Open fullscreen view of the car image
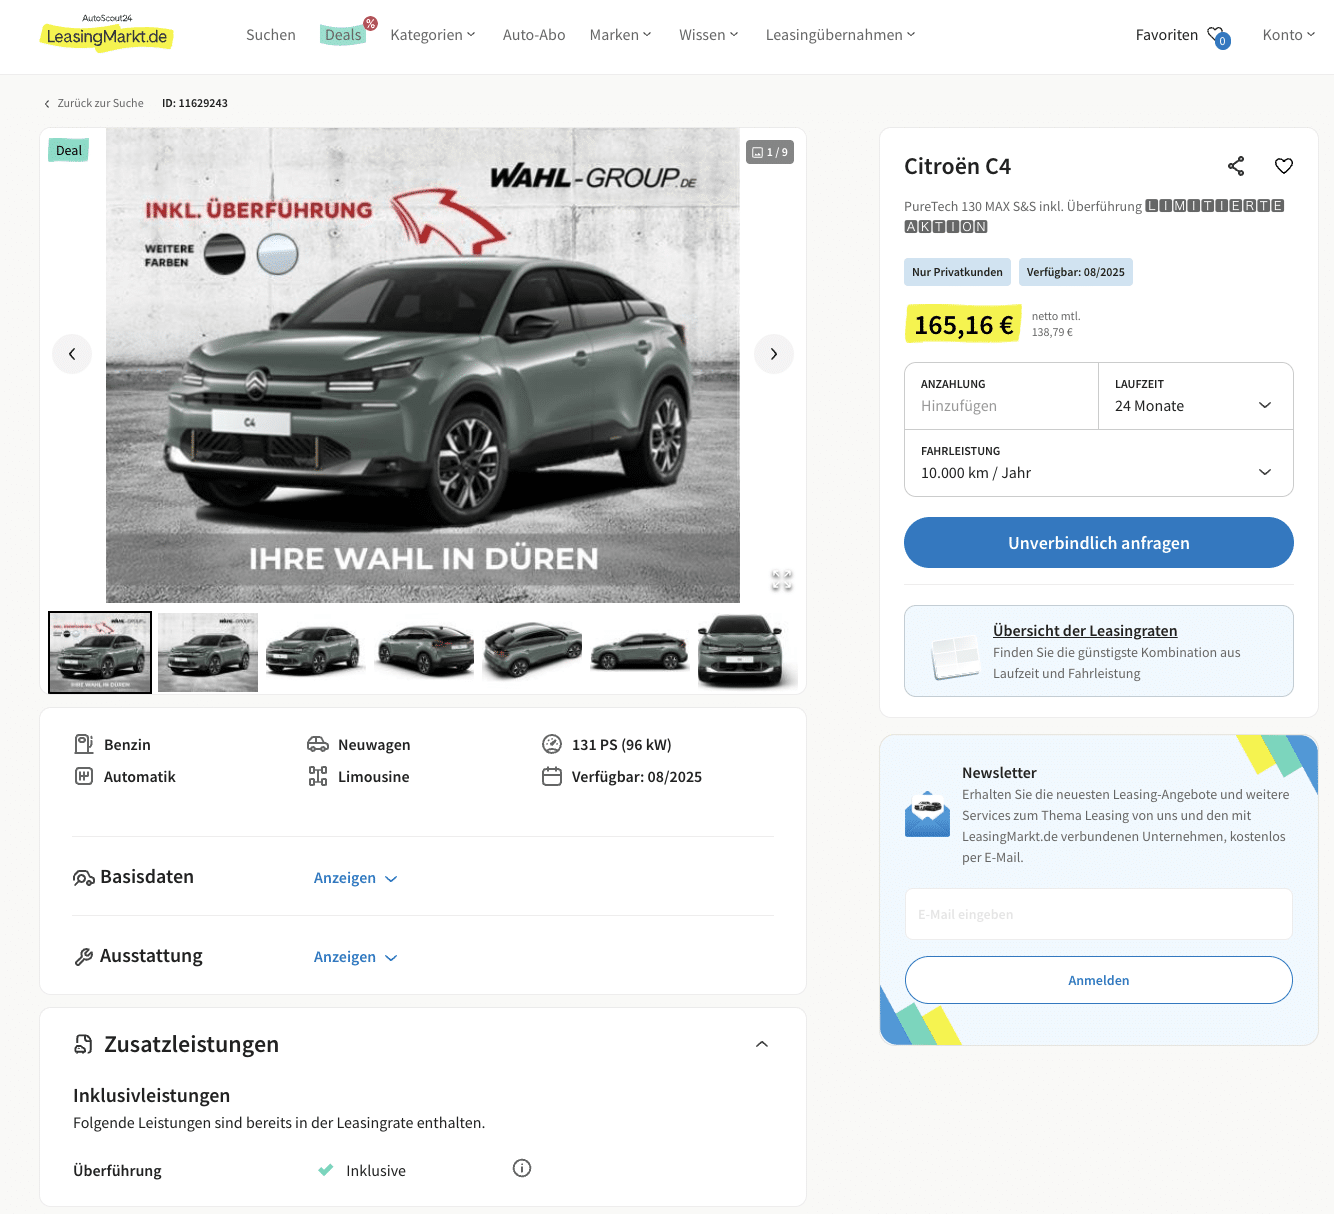This screenshot has height=1214, width=1334. click(x=782, y=580)
